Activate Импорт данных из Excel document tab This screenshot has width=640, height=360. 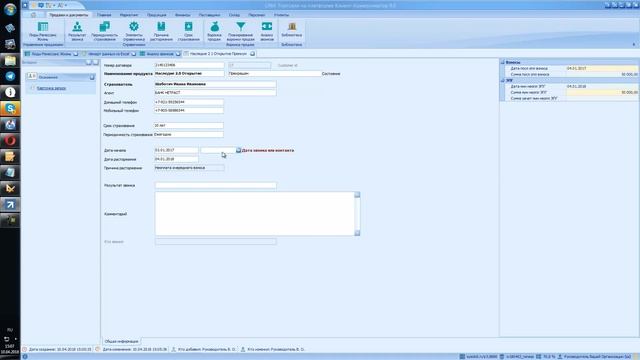109,54
